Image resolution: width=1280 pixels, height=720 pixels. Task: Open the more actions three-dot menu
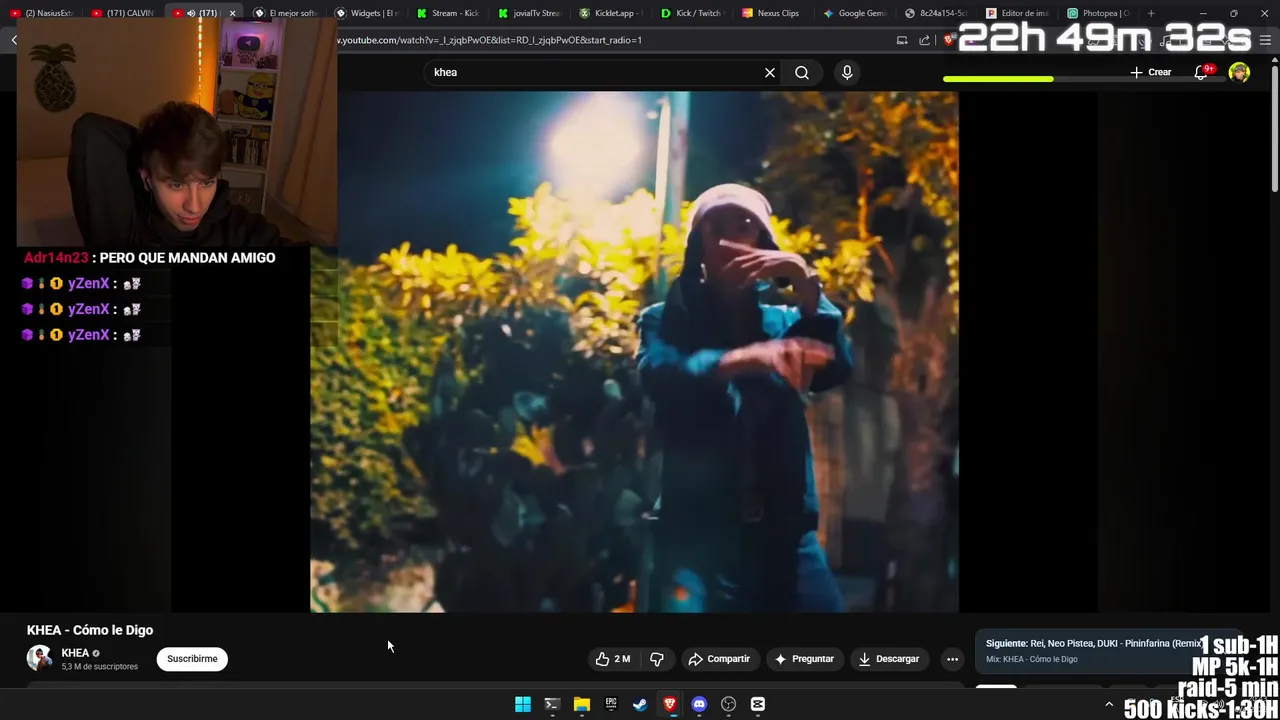(952, 659)
